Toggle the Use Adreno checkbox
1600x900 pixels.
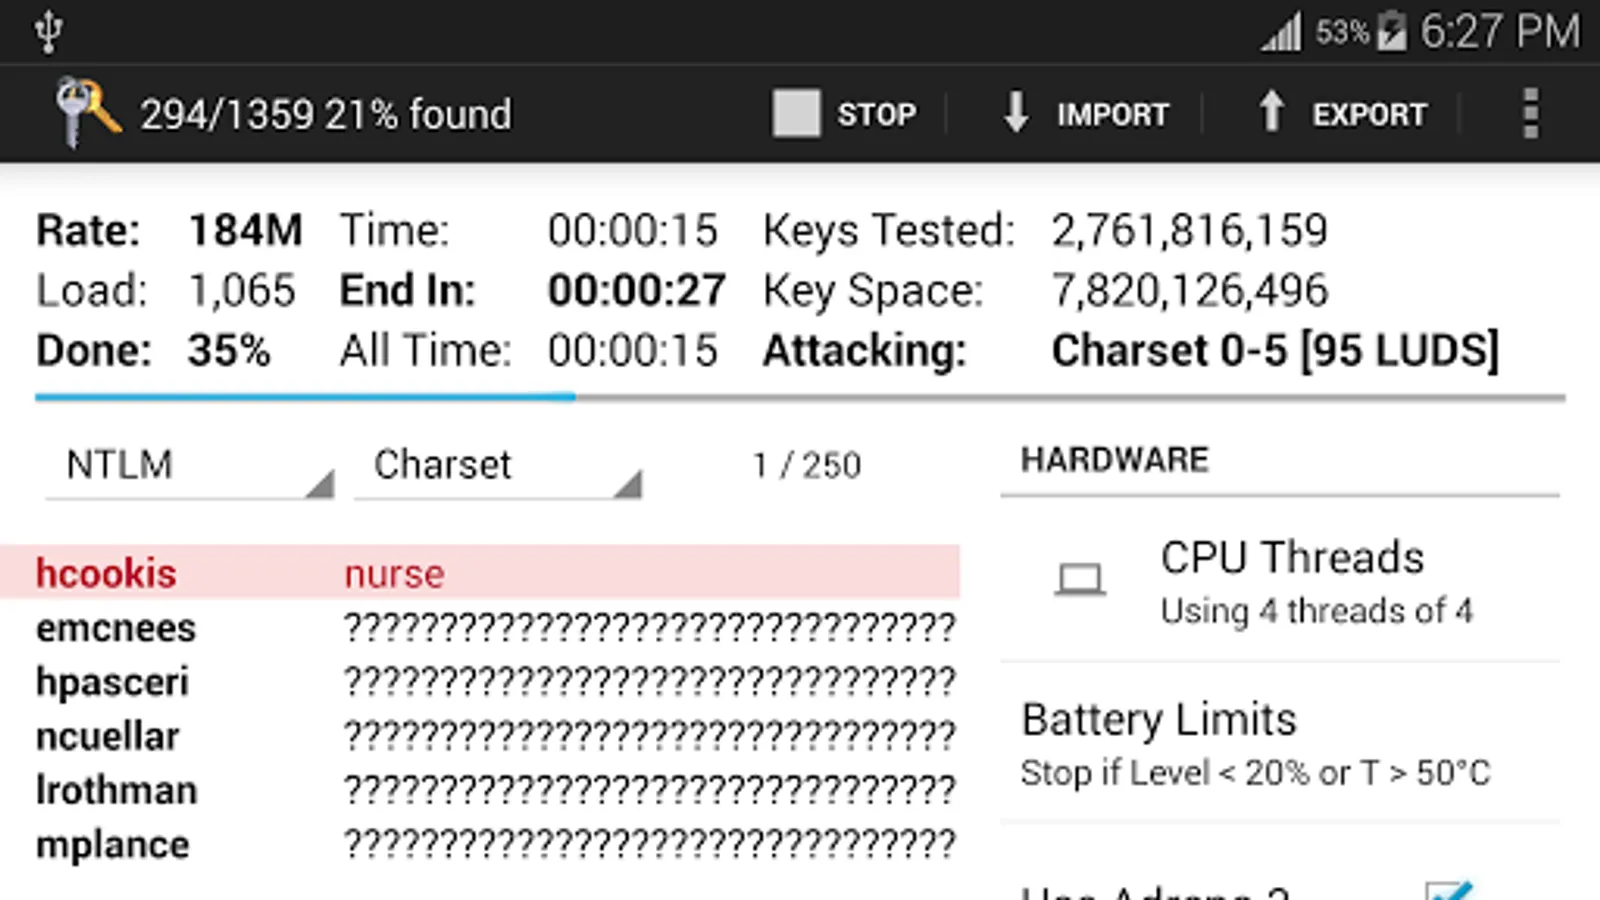click(x=1448, y=890)
